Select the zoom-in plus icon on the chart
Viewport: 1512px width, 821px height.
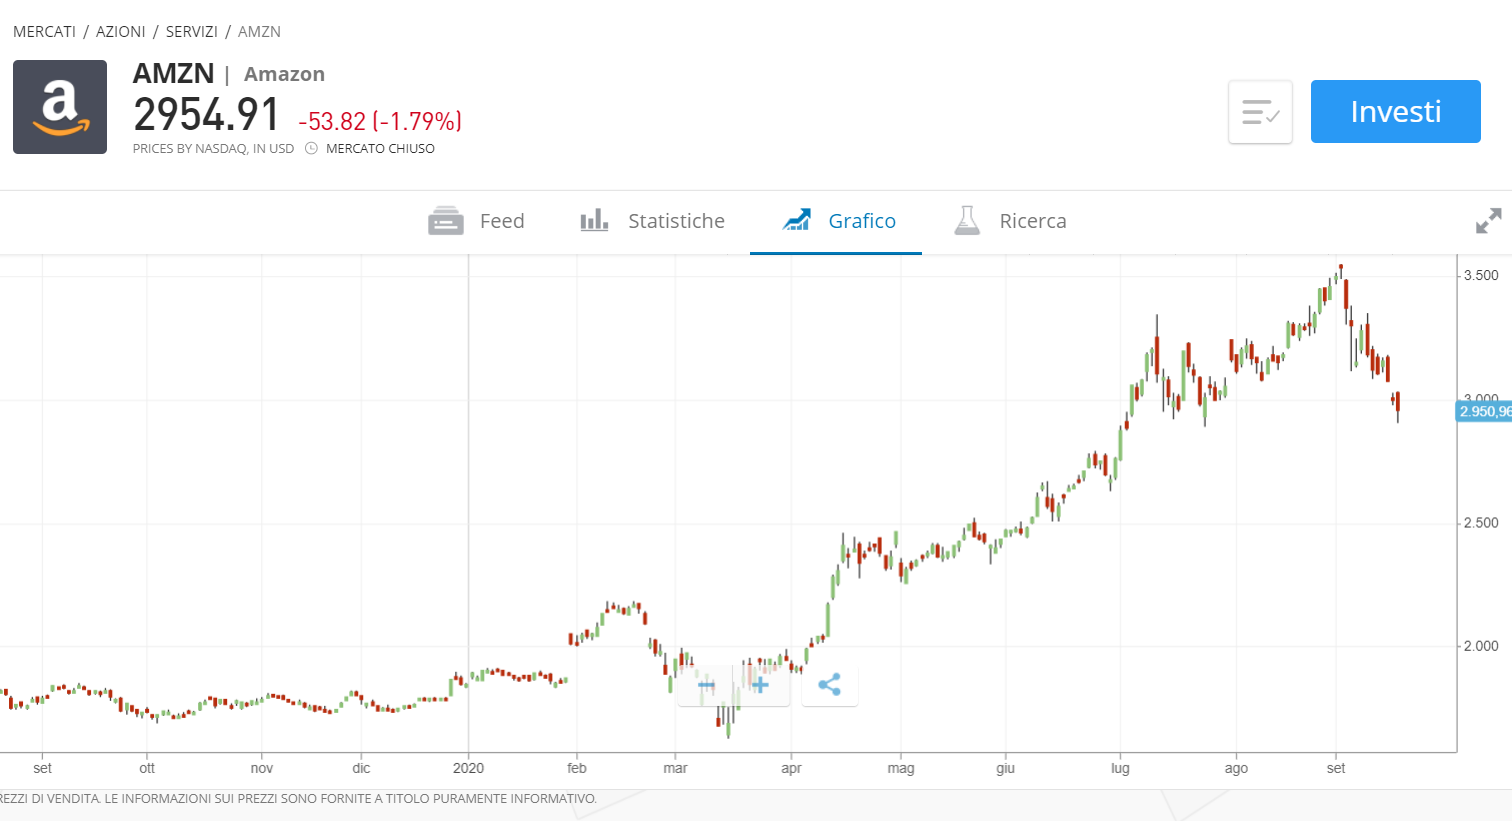761,685
